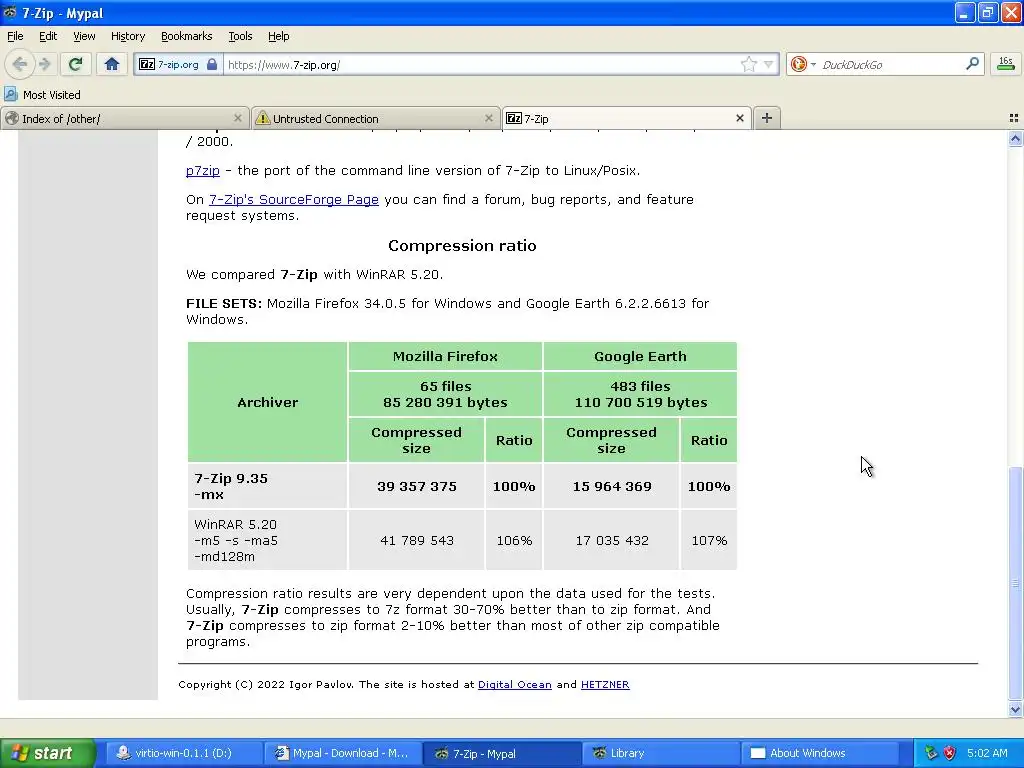Click the vertical scrollbar thumb
The image size is (1024, 768).
1015,583
